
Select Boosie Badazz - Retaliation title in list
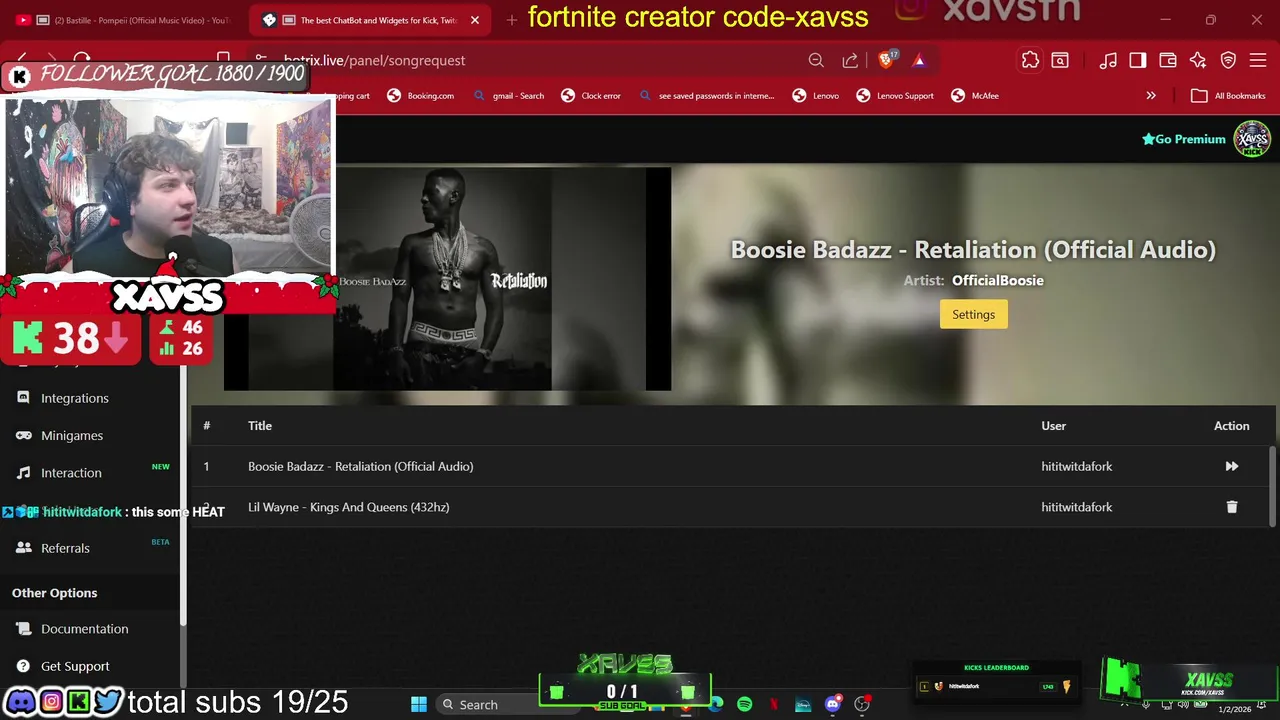pyautogui.click(x=361, y=466)
